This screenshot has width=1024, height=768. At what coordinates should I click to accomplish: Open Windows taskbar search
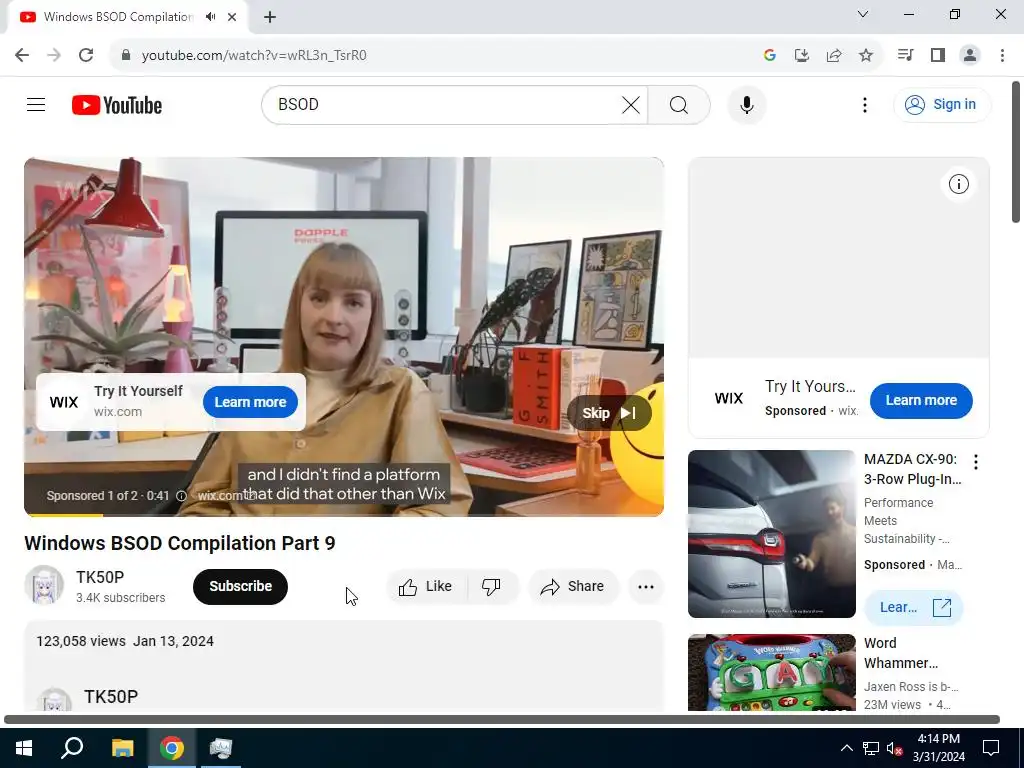(72, 748)
